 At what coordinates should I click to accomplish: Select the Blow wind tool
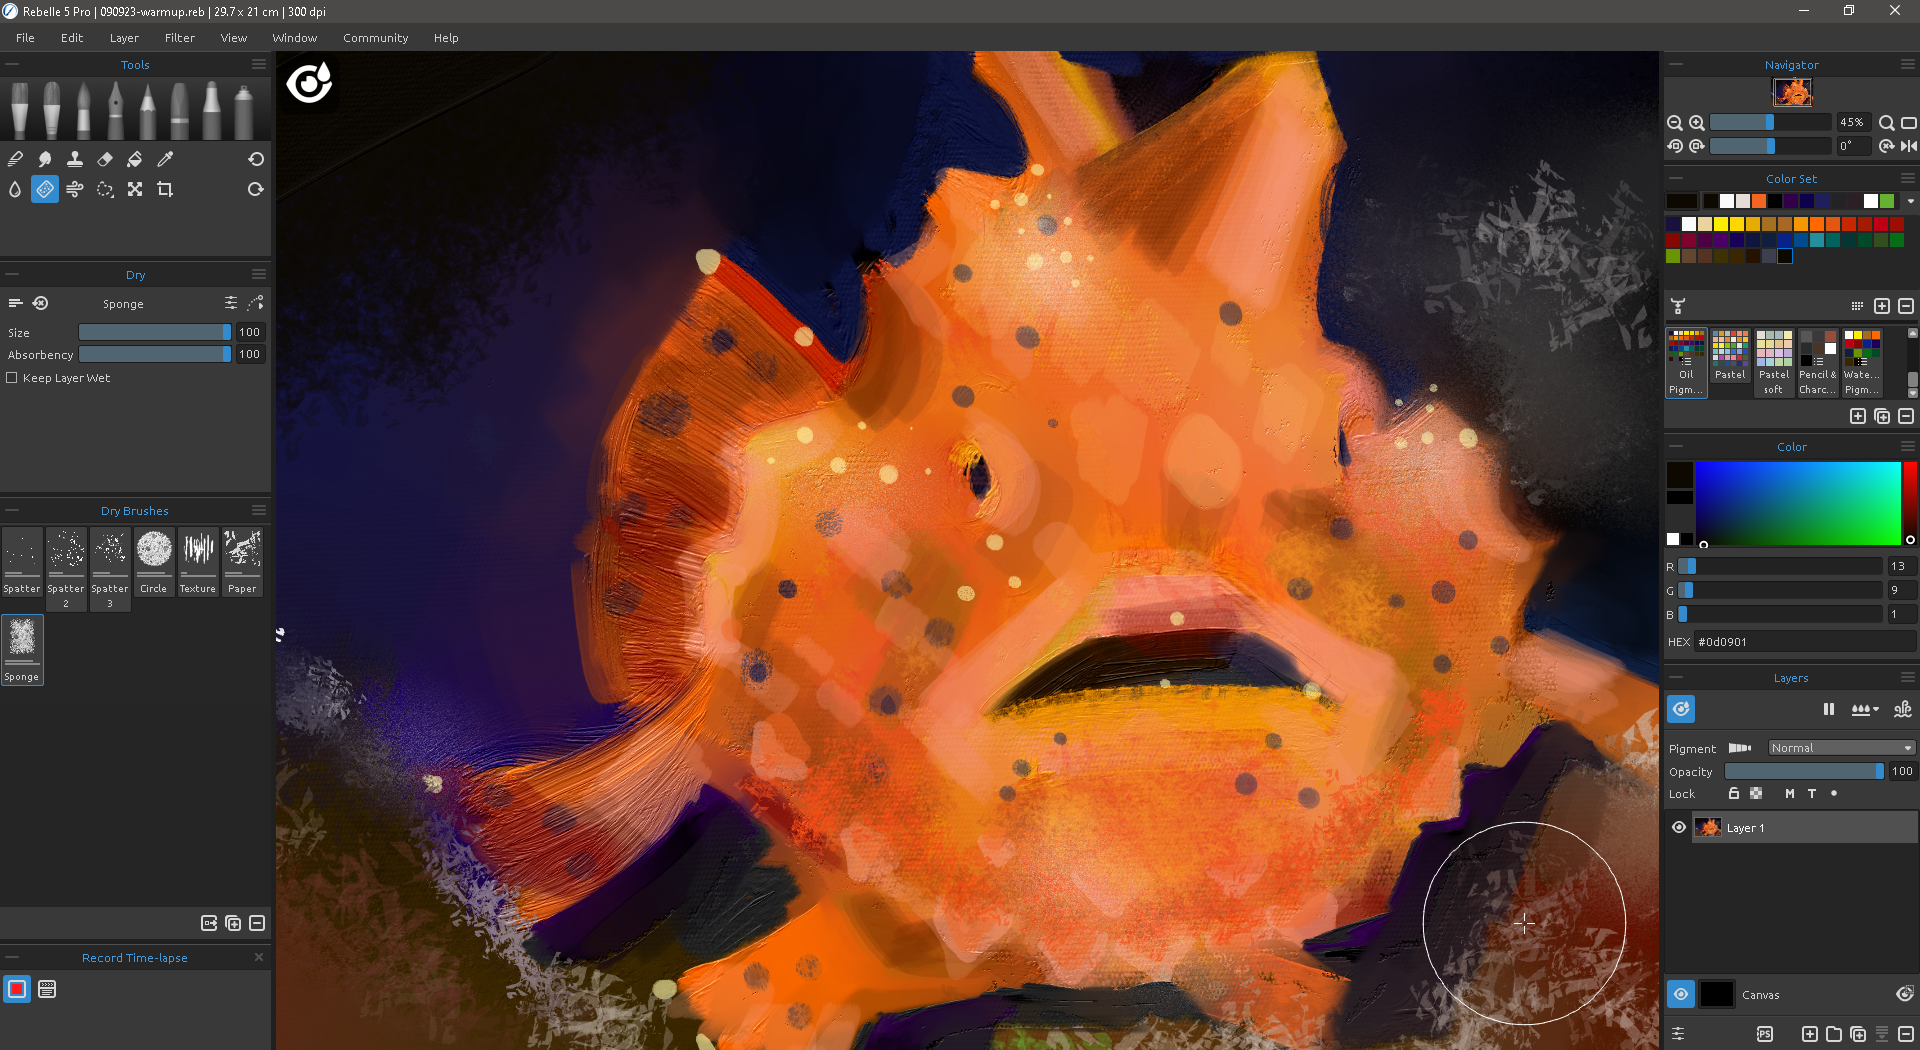(75, 189)
